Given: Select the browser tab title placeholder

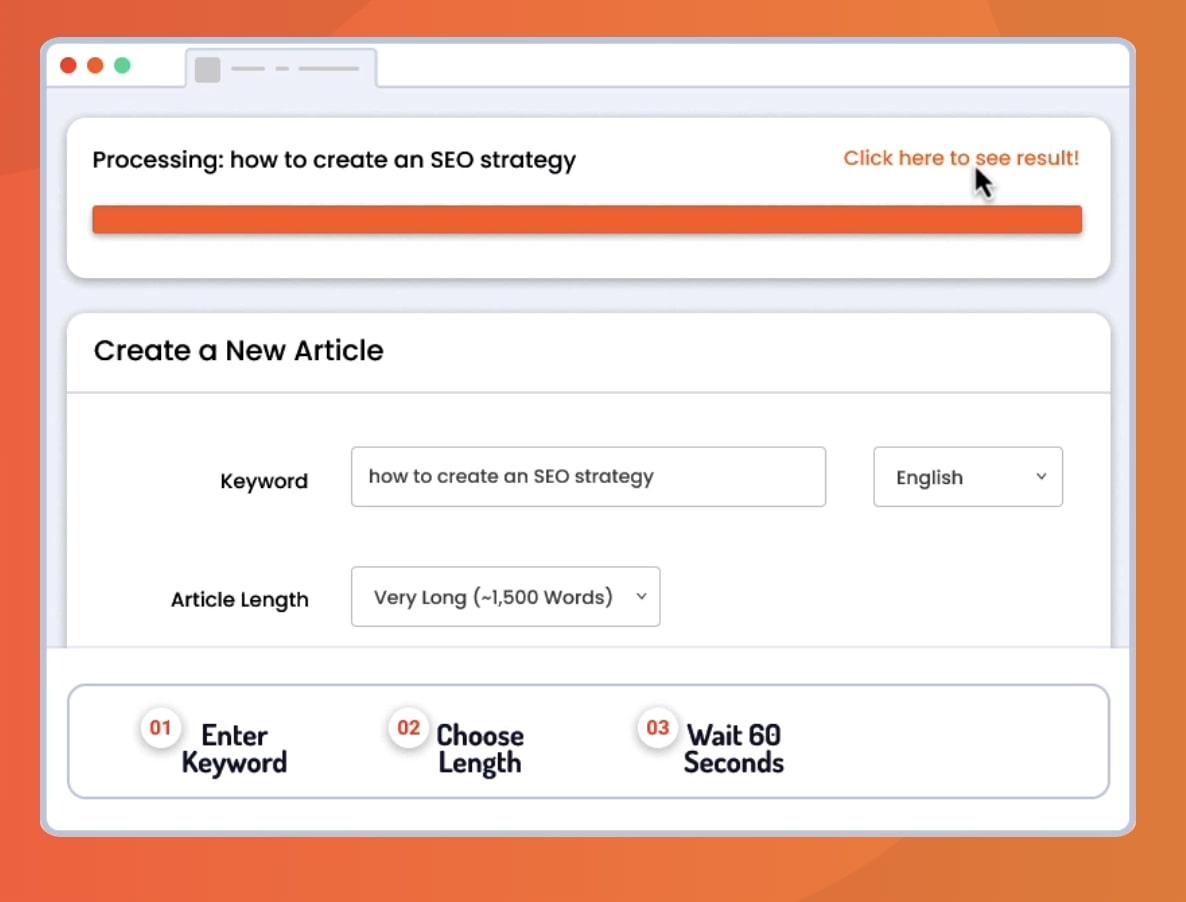Looking at the screenshot, I should click(295, 69).
